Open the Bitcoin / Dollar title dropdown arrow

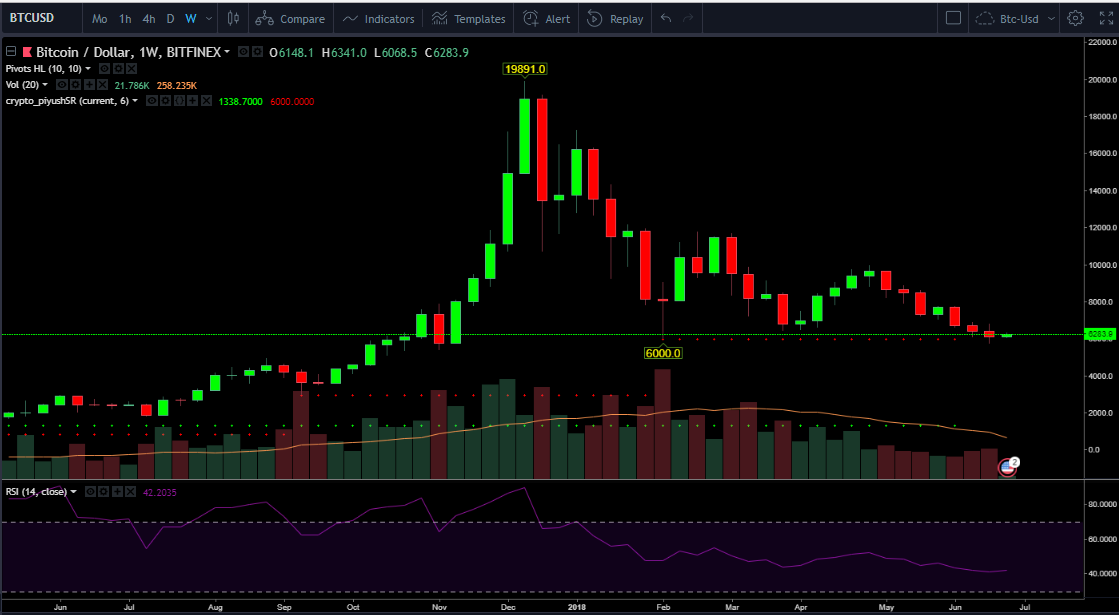coord(227,51)
